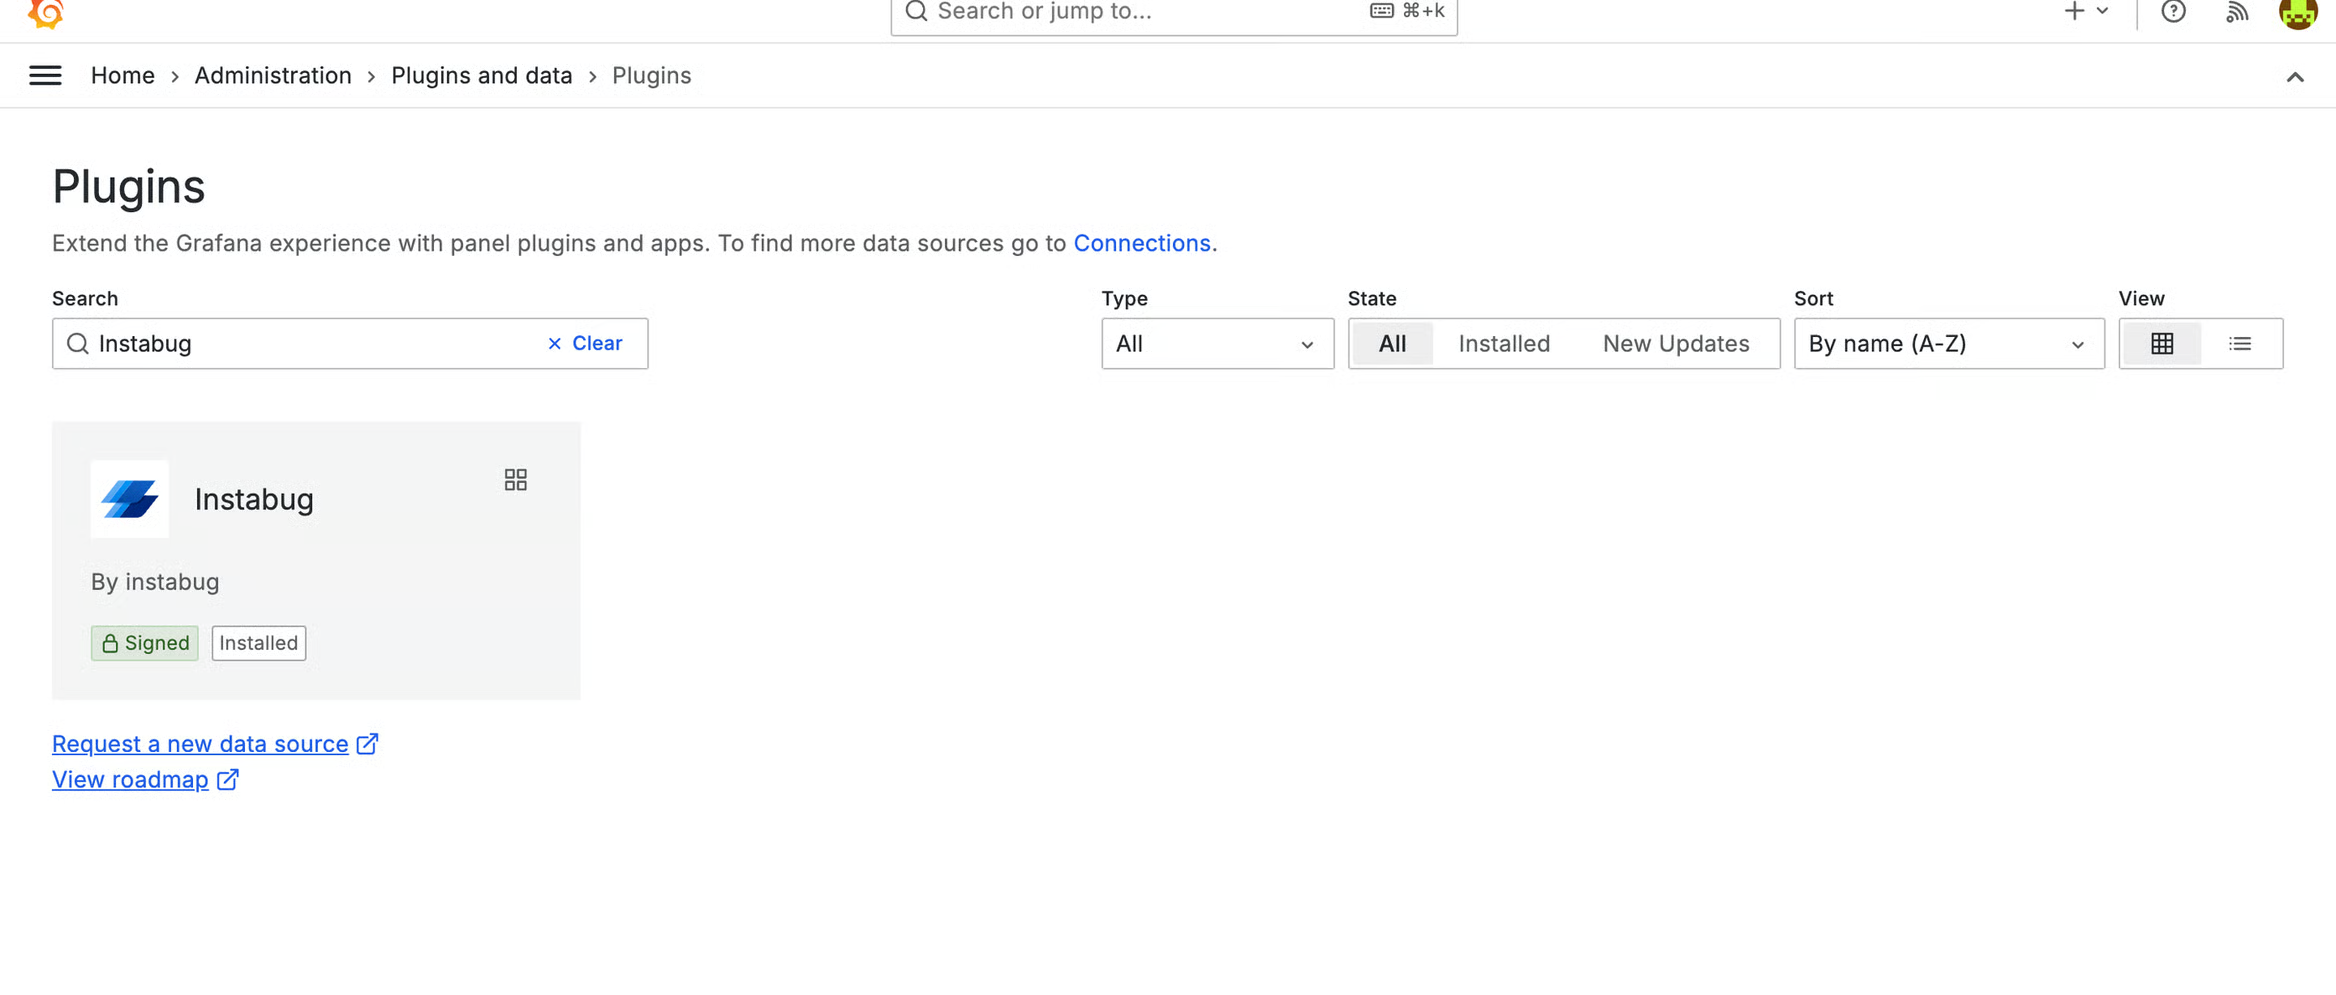Click the Instabug plugin logo
Screen dimensions: 2336x995
(x=130, y=499)
